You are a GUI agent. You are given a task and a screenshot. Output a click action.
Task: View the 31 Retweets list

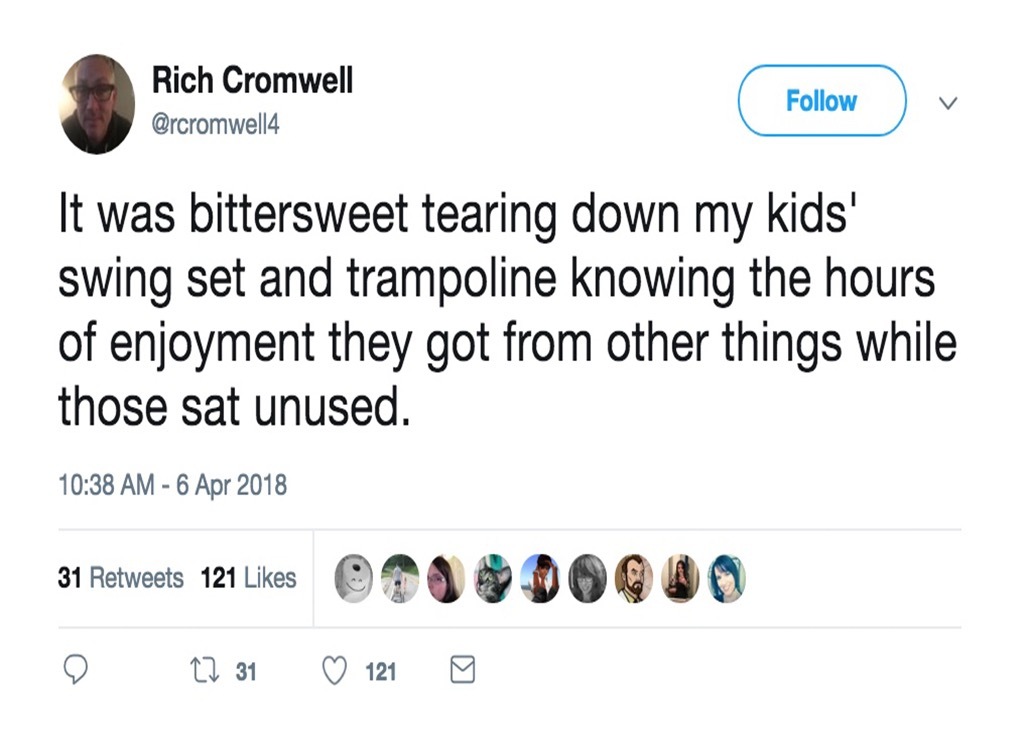[120, 578]
